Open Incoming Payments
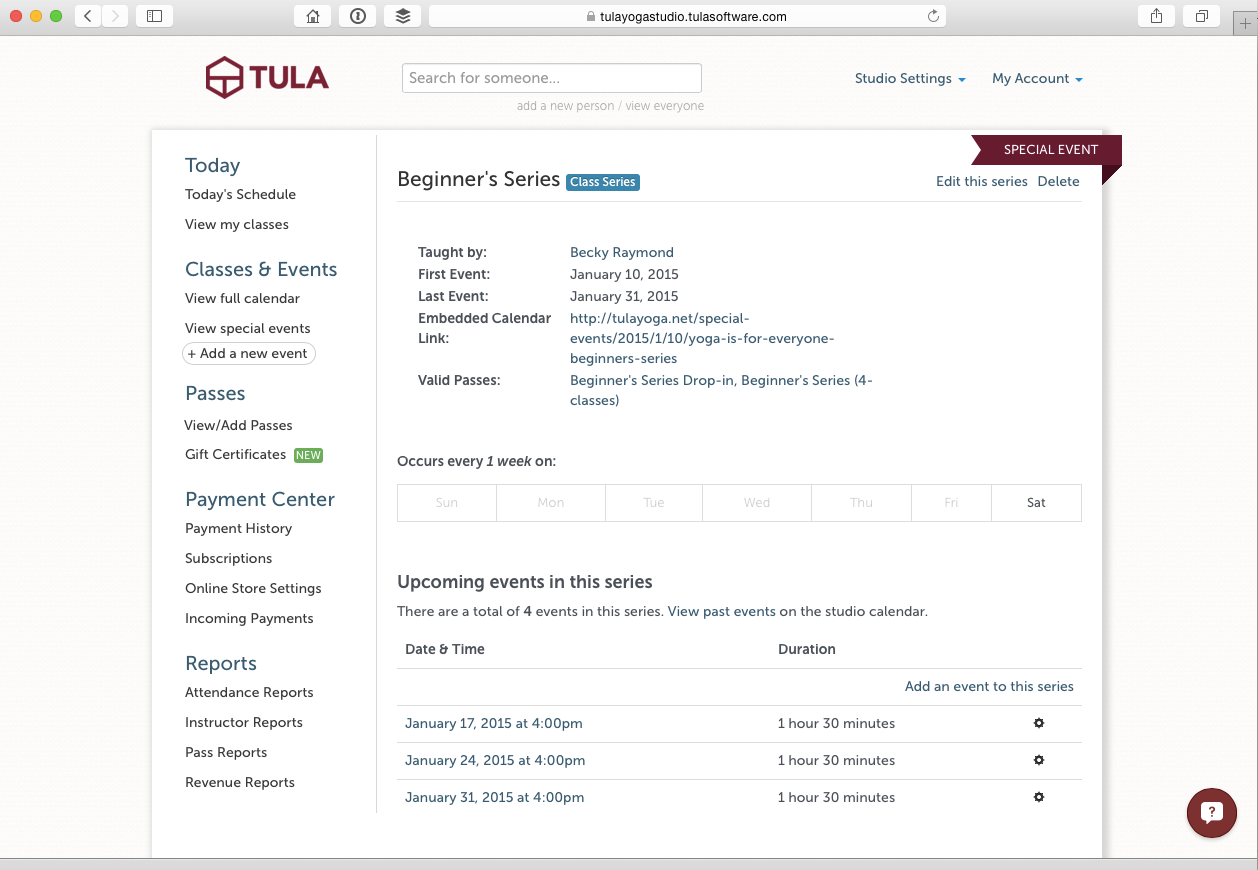1258x870 pixels. tap(249, 618)
